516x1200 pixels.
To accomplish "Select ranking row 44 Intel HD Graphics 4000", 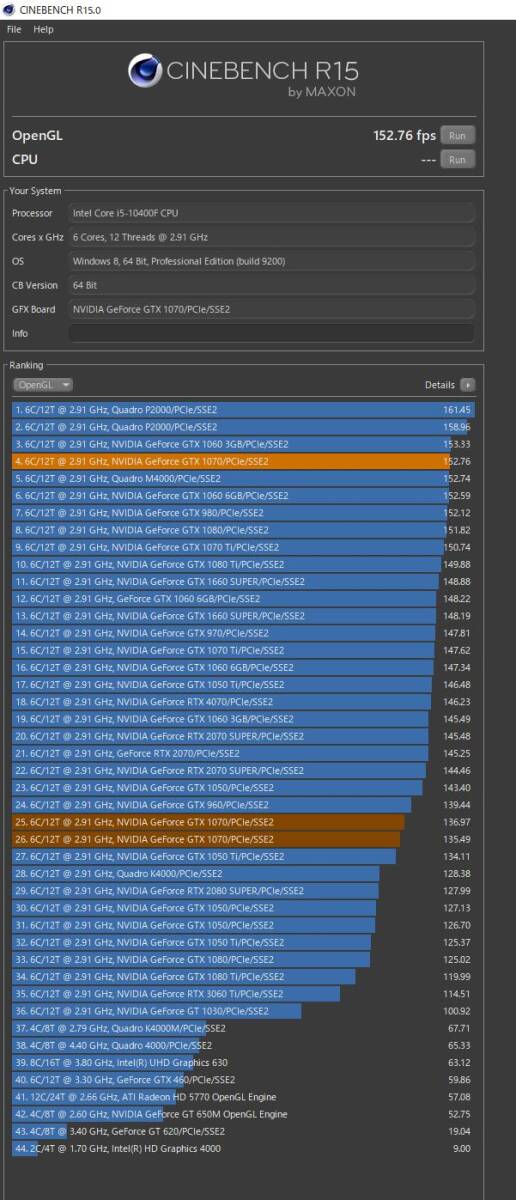I will tap(243, 1148).
